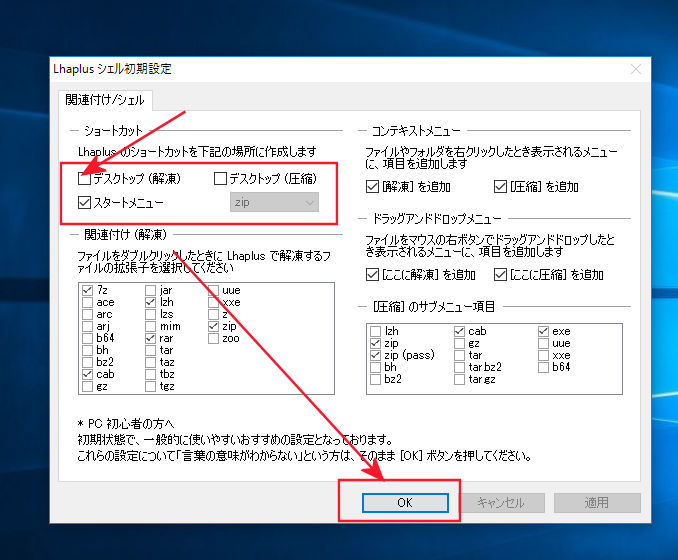Check jar in the association list
This screenshot has width=678, height=560.
[150, 290]
